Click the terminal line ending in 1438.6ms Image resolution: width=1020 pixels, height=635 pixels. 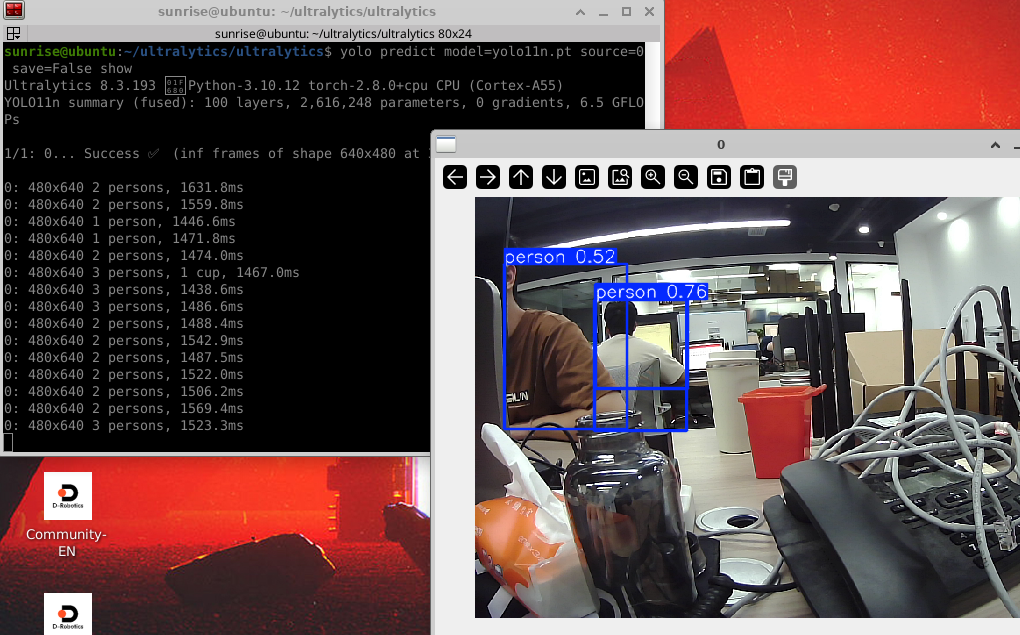pos(124,290)
